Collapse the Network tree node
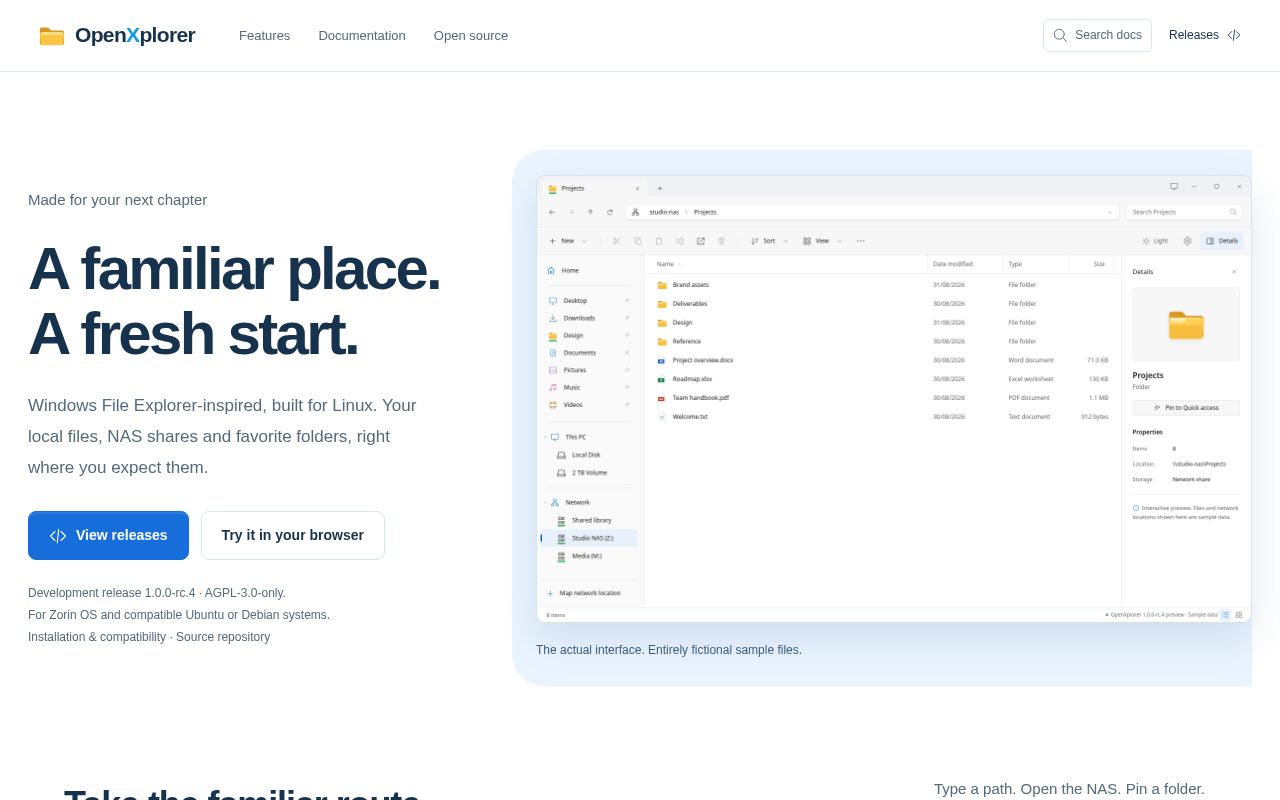 (545, 503)
